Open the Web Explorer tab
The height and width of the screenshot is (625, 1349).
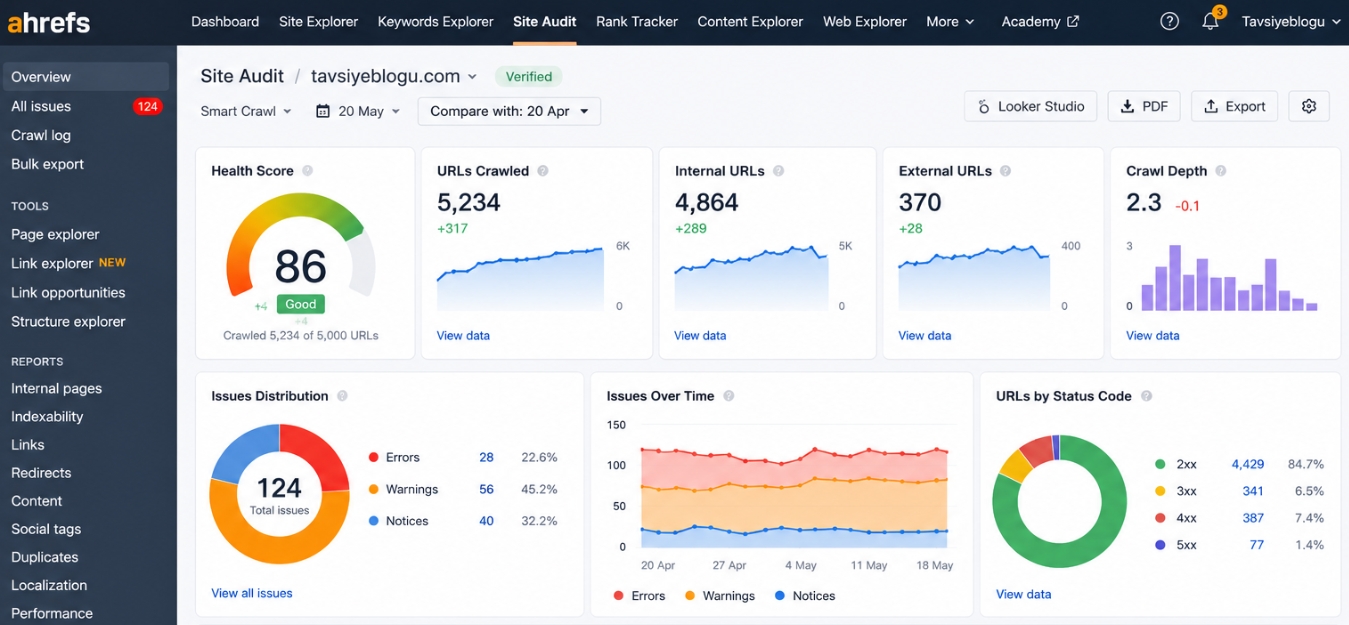coord(865,21)
